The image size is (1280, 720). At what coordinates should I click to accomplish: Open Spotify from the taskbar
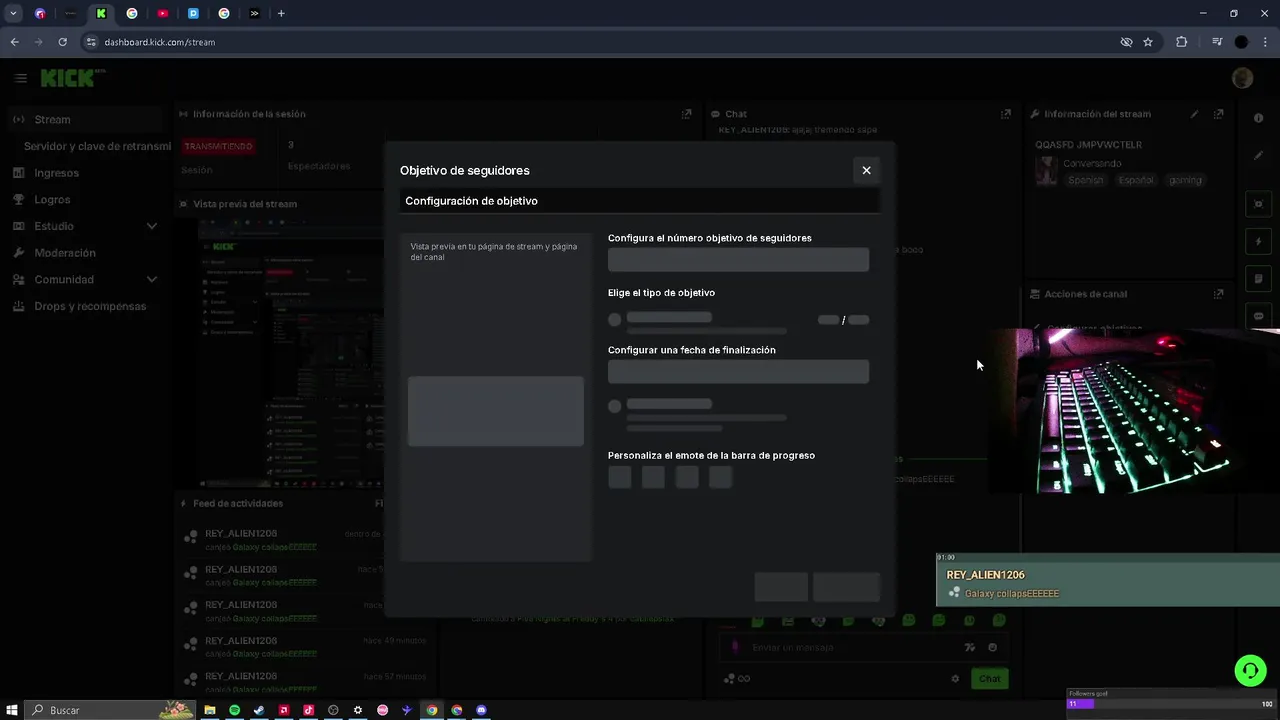pyautogui.click(x=234, y=710)
